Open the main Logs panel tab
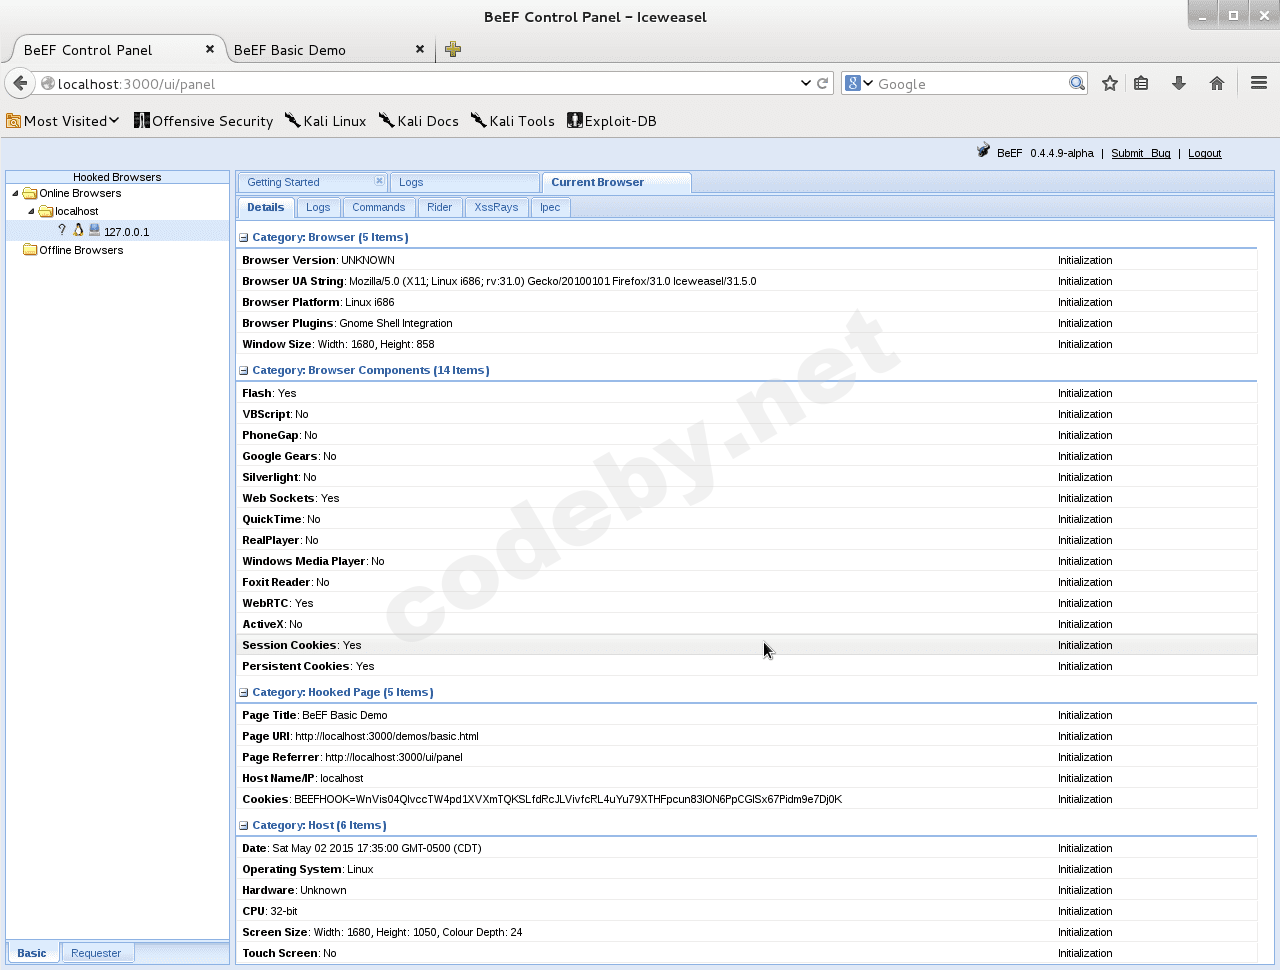Screen dimensions: 1280x970 click(x=464, y=182)
